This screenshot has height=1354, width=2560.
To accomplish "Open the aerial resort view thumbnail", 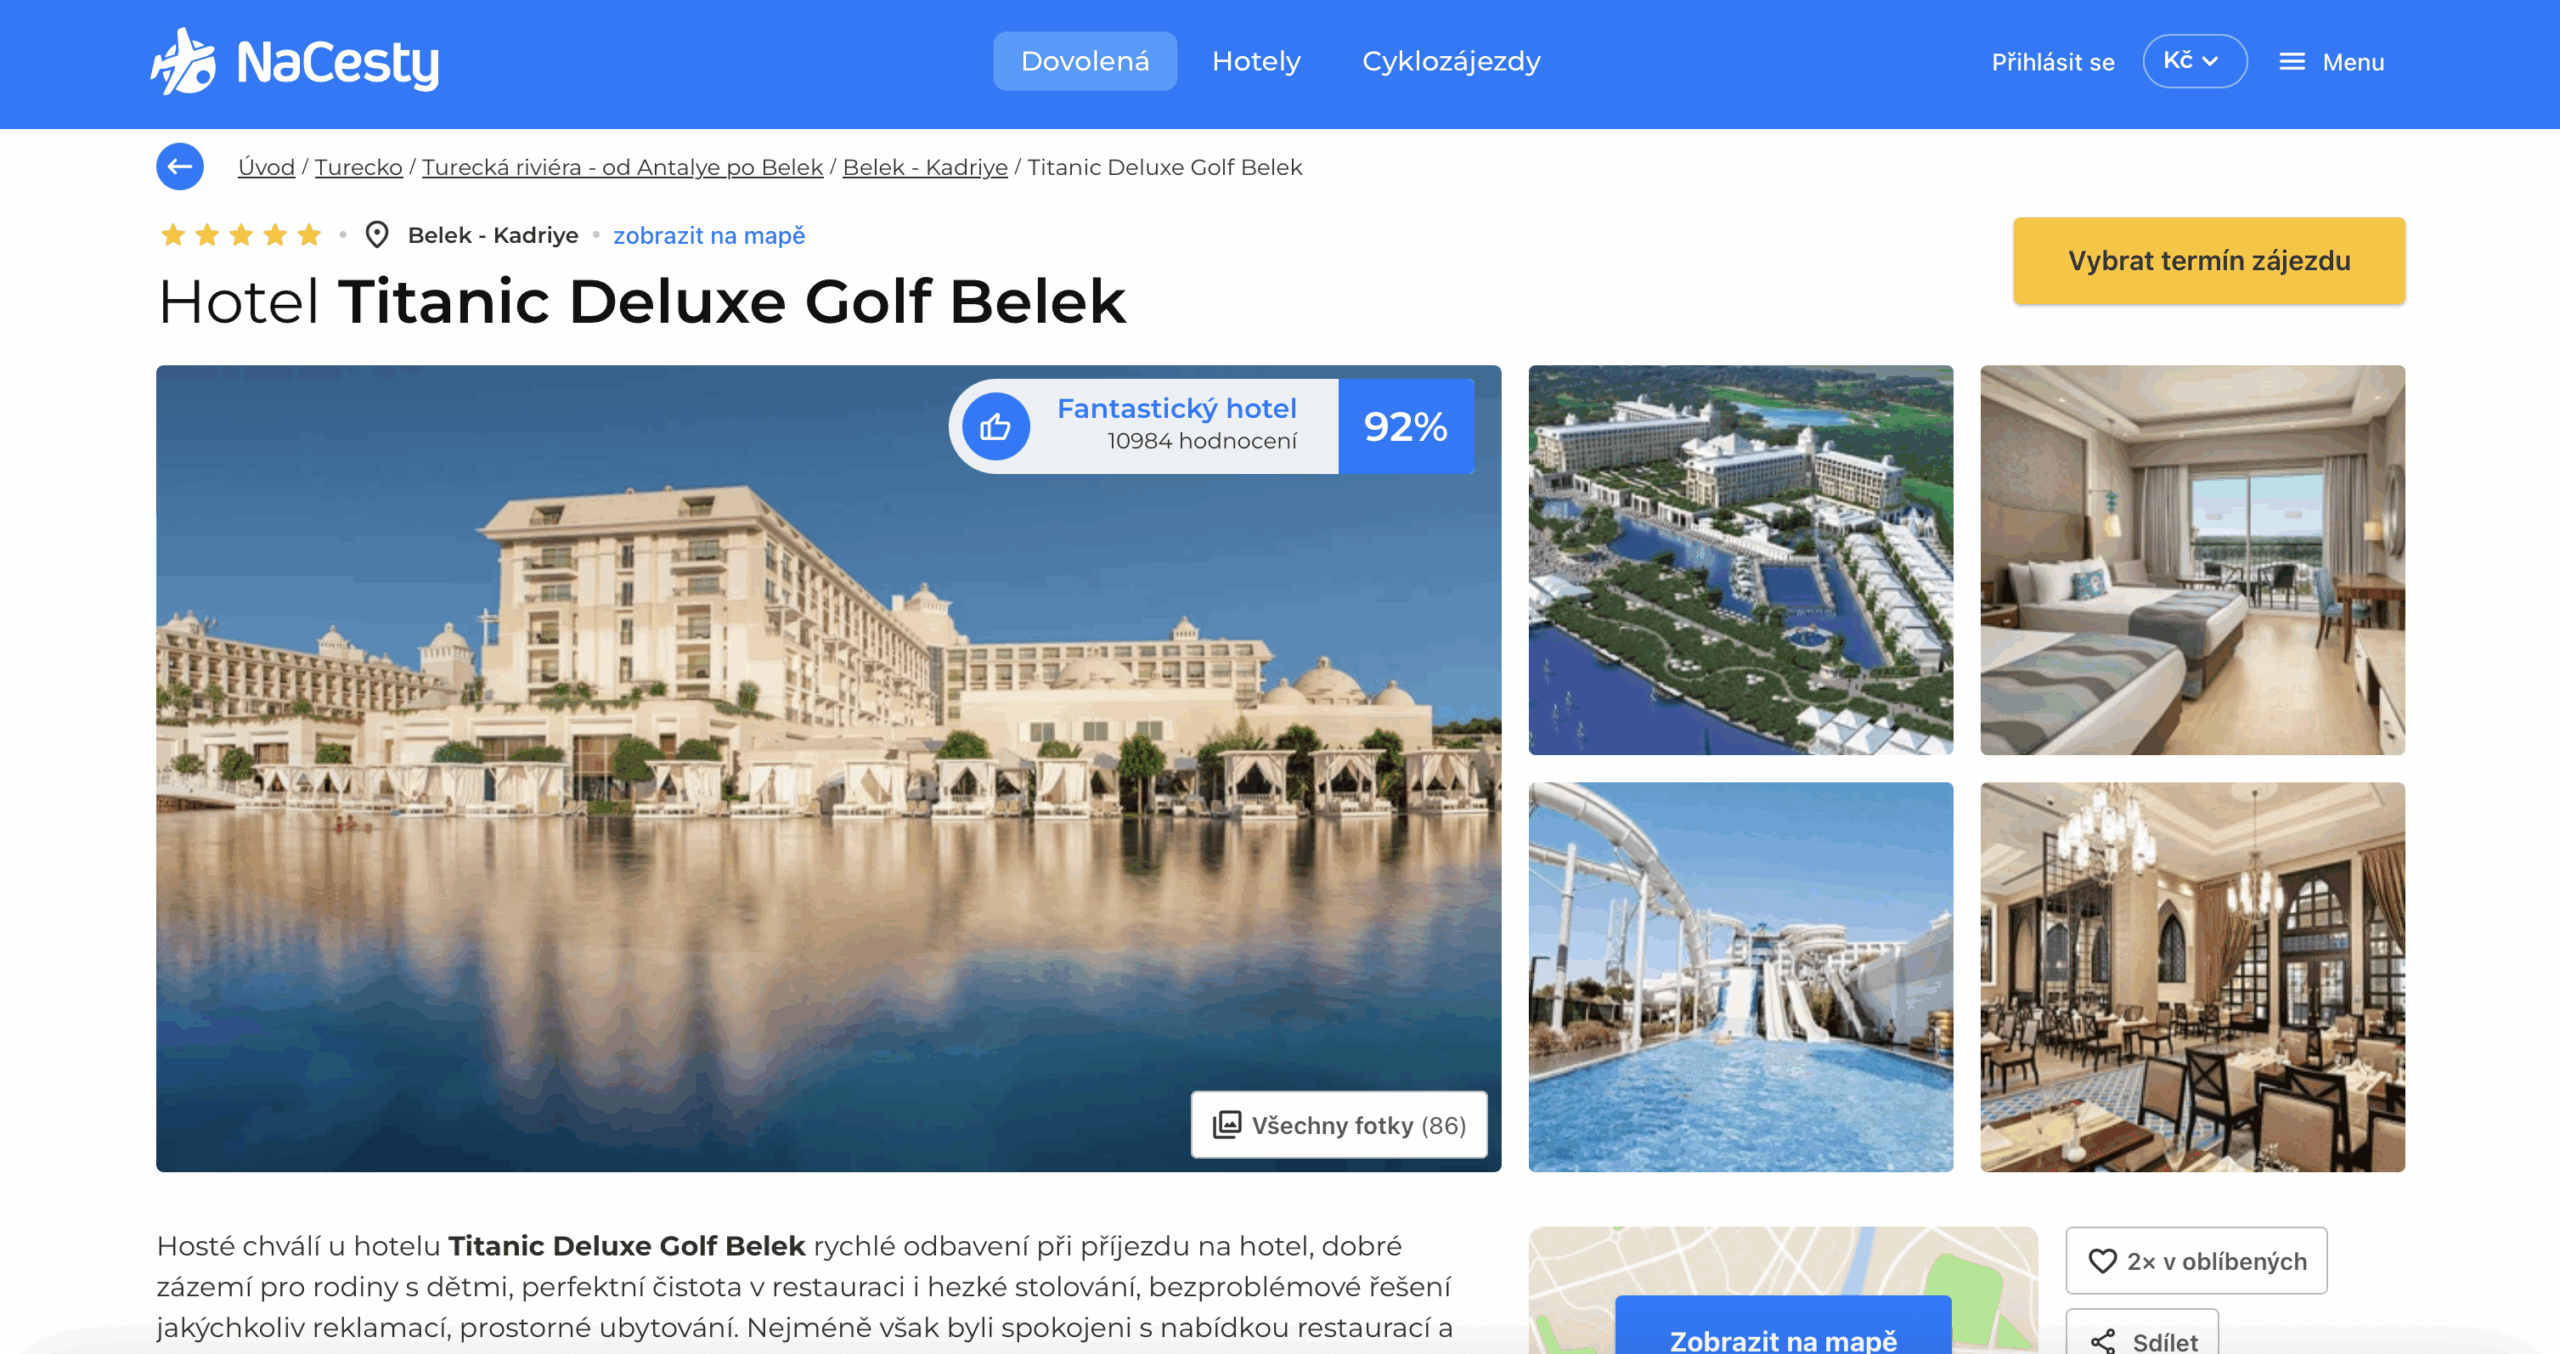I will [1740, 560].
